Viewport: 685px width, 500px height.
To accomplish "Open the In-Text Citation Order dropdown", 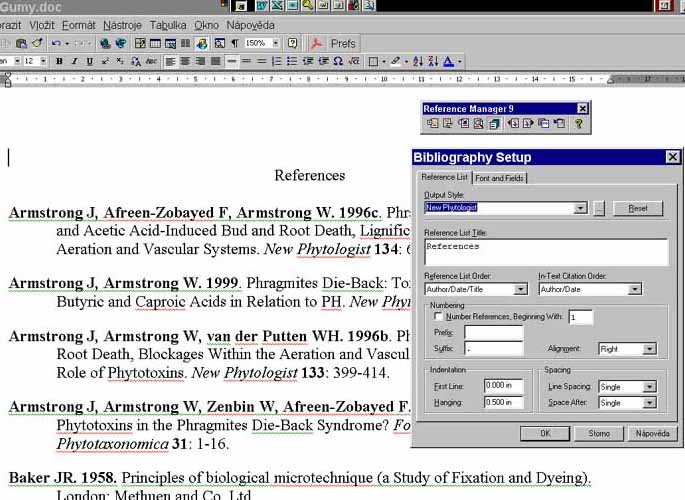I will click(x=634, y=289).
